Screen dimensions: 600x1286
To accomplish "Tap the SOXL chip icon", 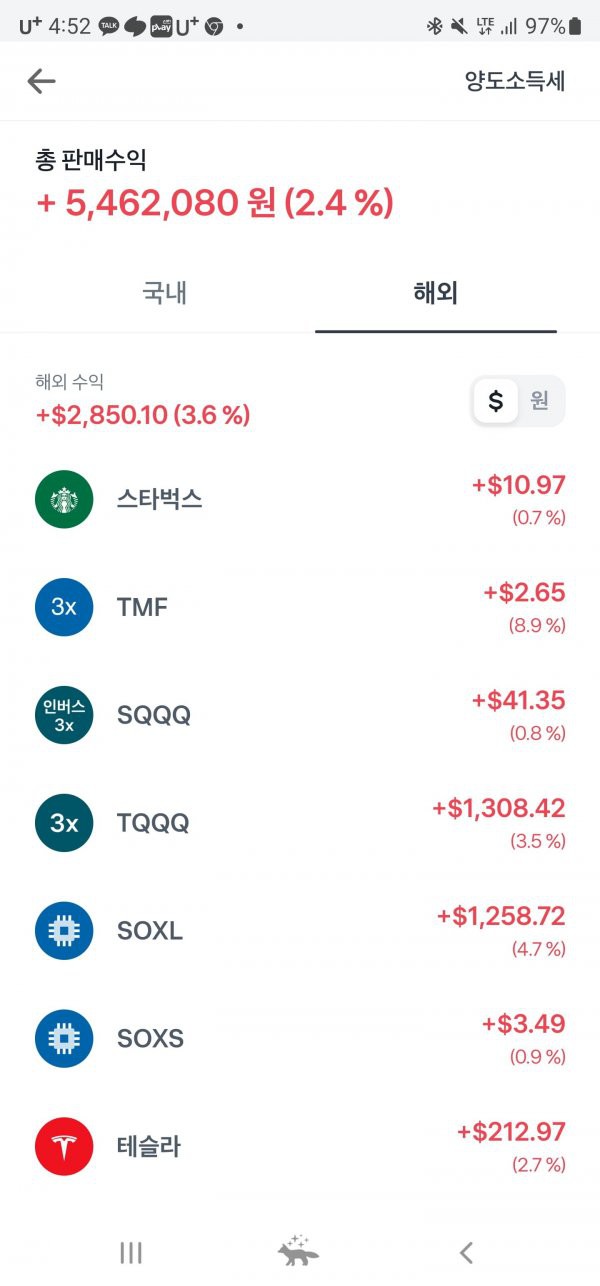I will pos(64,931).
